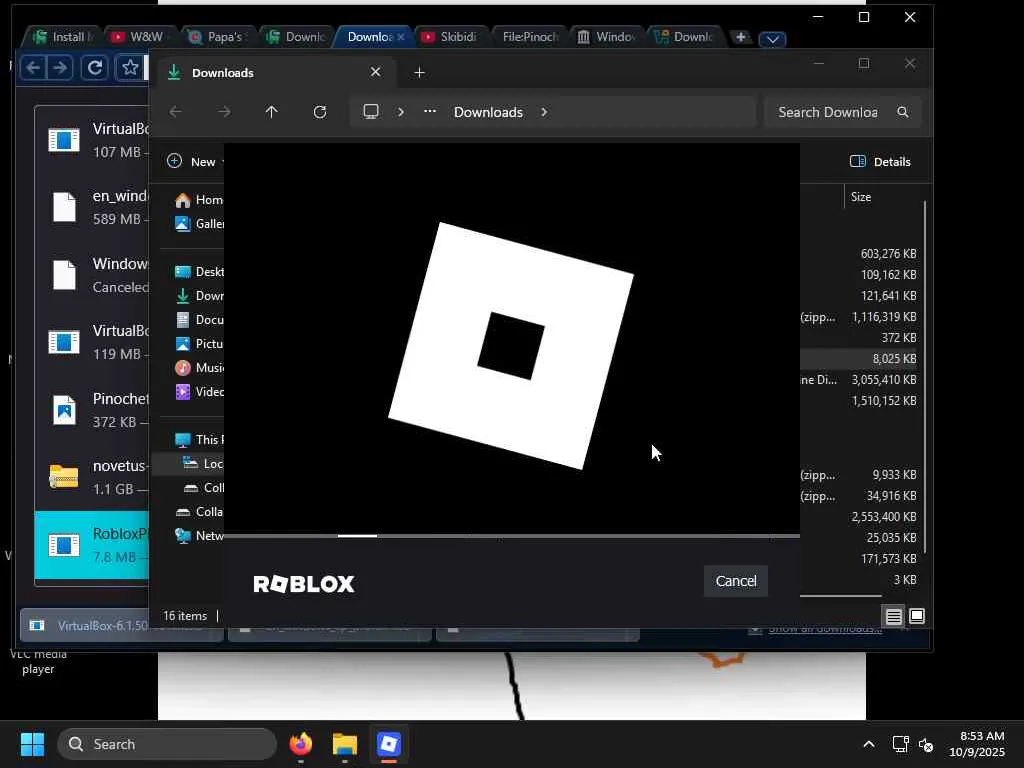Add a new File Explorer tab
The height and width of the screenshot is (768, 1024).
[419, 72]
